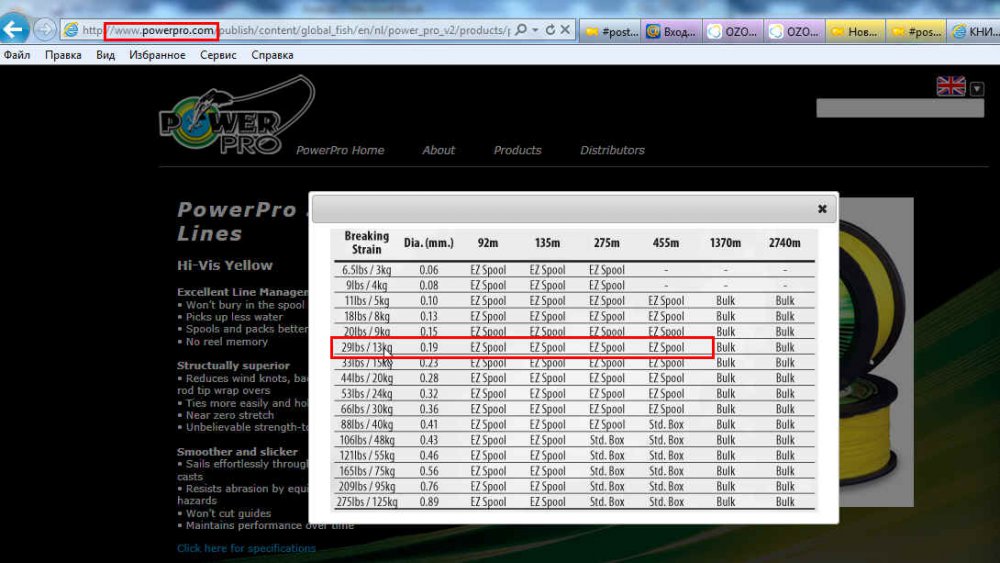Click the stop loading X icon
This screenshot has height=563, width=1000.
[x=565, y=30]
